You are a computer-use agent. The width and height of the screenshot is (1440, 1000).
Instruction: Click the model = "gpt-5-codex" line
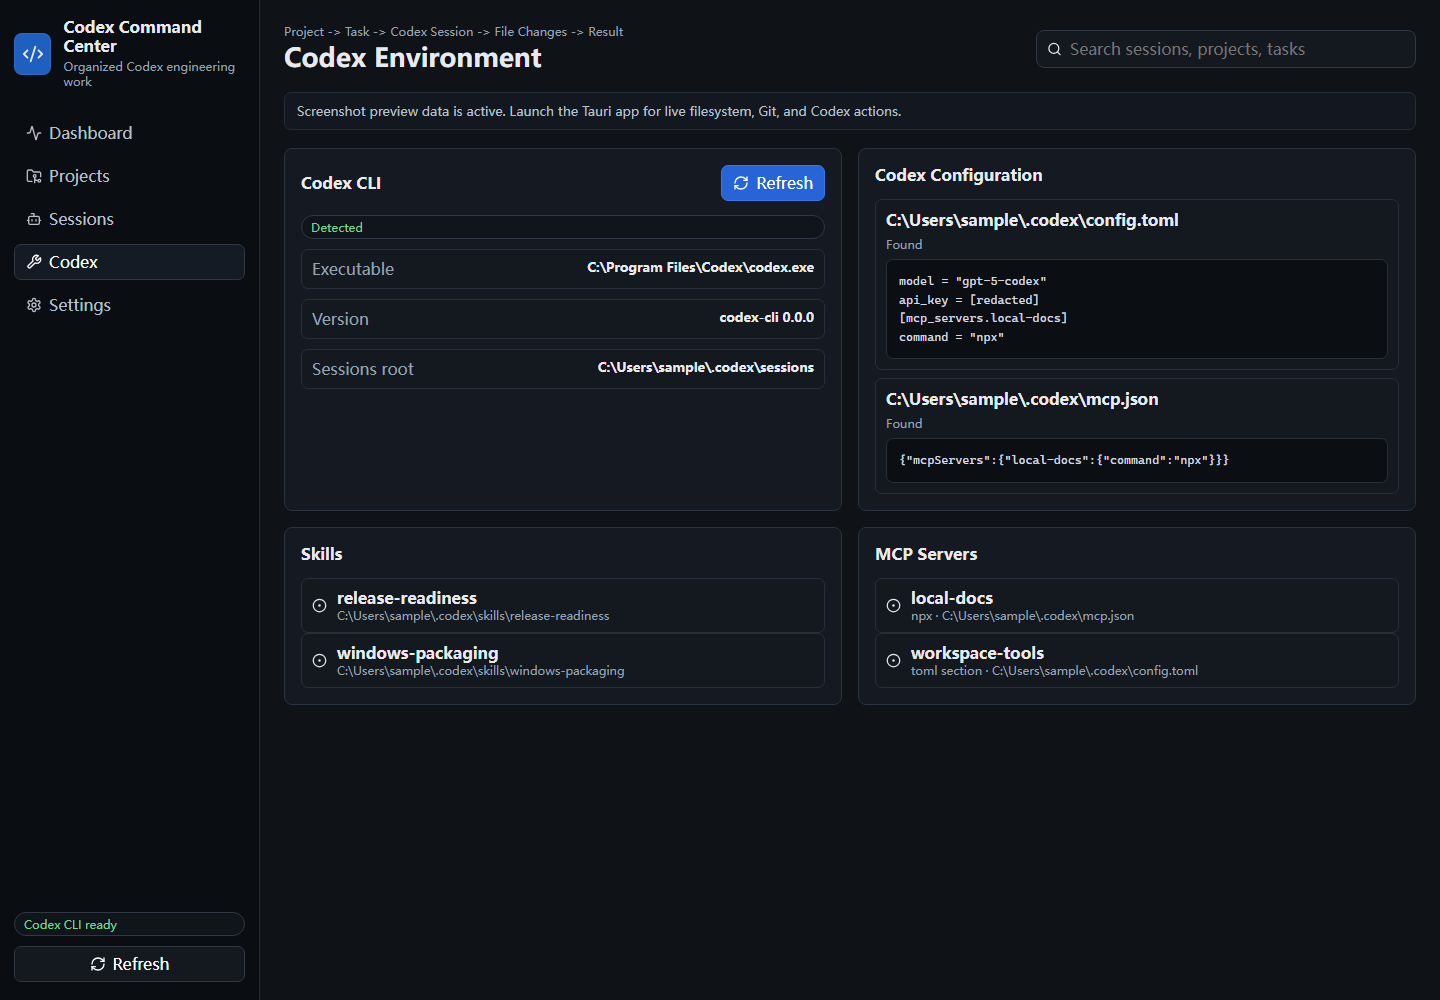tap(972, 281)
